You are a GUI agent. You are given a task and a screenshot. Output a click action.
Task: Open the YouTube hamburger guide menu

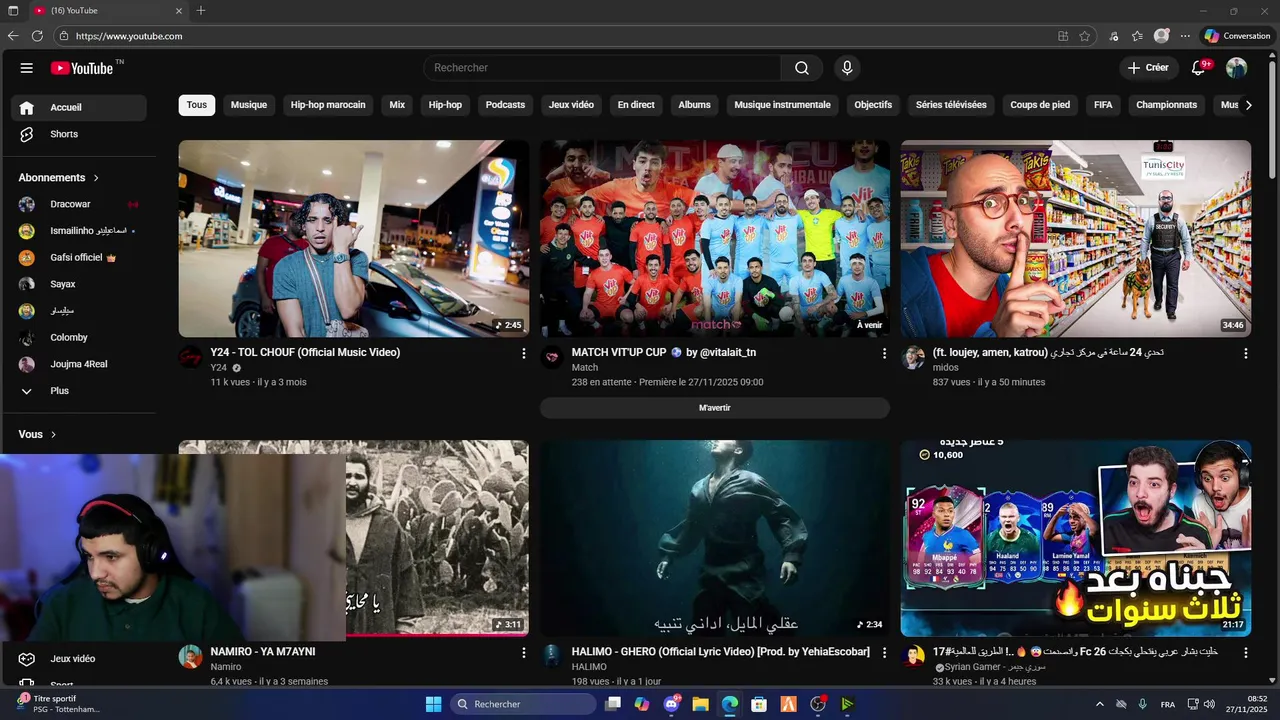point(27,68)
